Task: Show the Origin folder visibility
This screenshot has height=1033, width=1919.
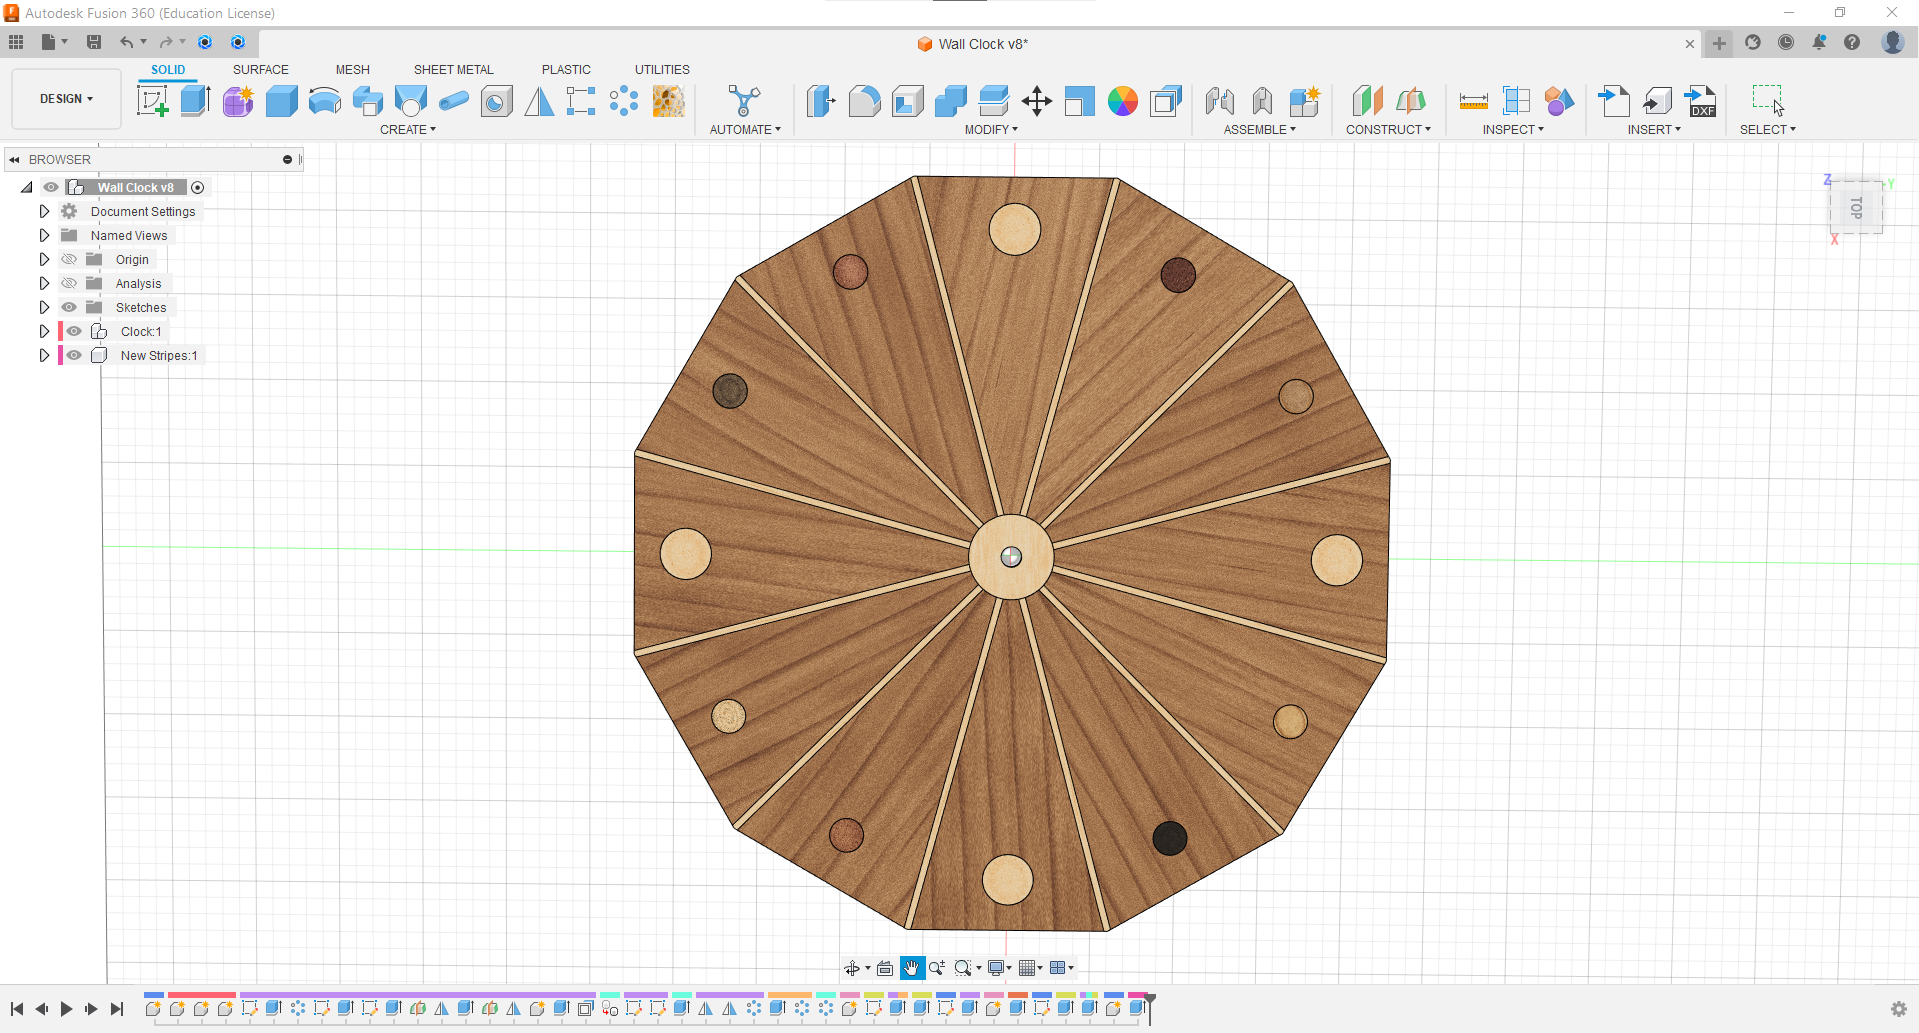Action: (68, 259)
